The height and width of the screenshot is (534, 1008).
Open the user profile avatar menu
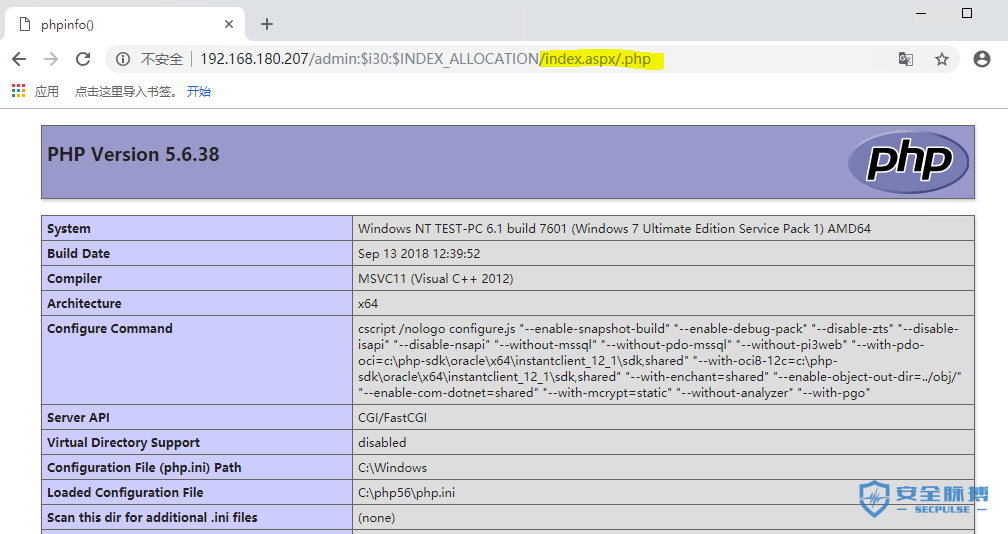[982, 59]
